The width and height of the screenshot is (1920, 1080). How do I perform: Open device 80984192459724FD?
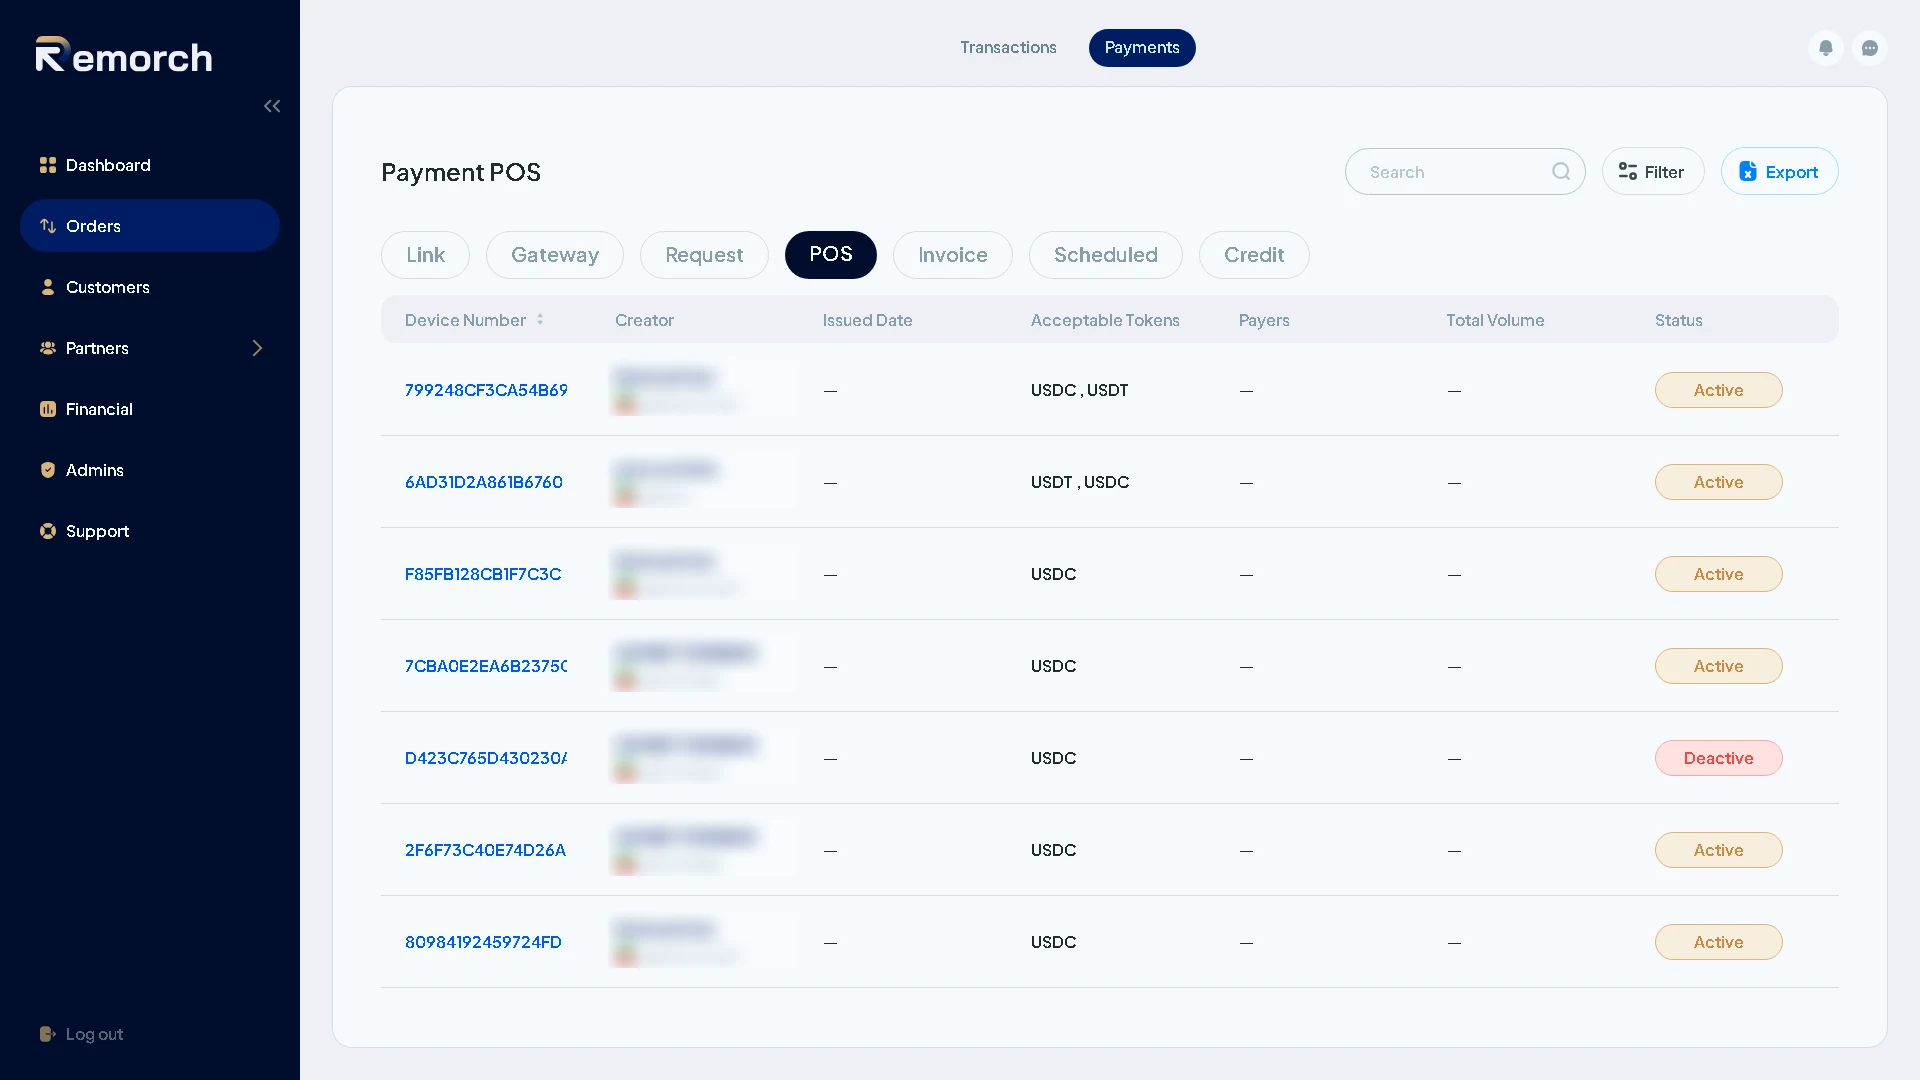483,942
